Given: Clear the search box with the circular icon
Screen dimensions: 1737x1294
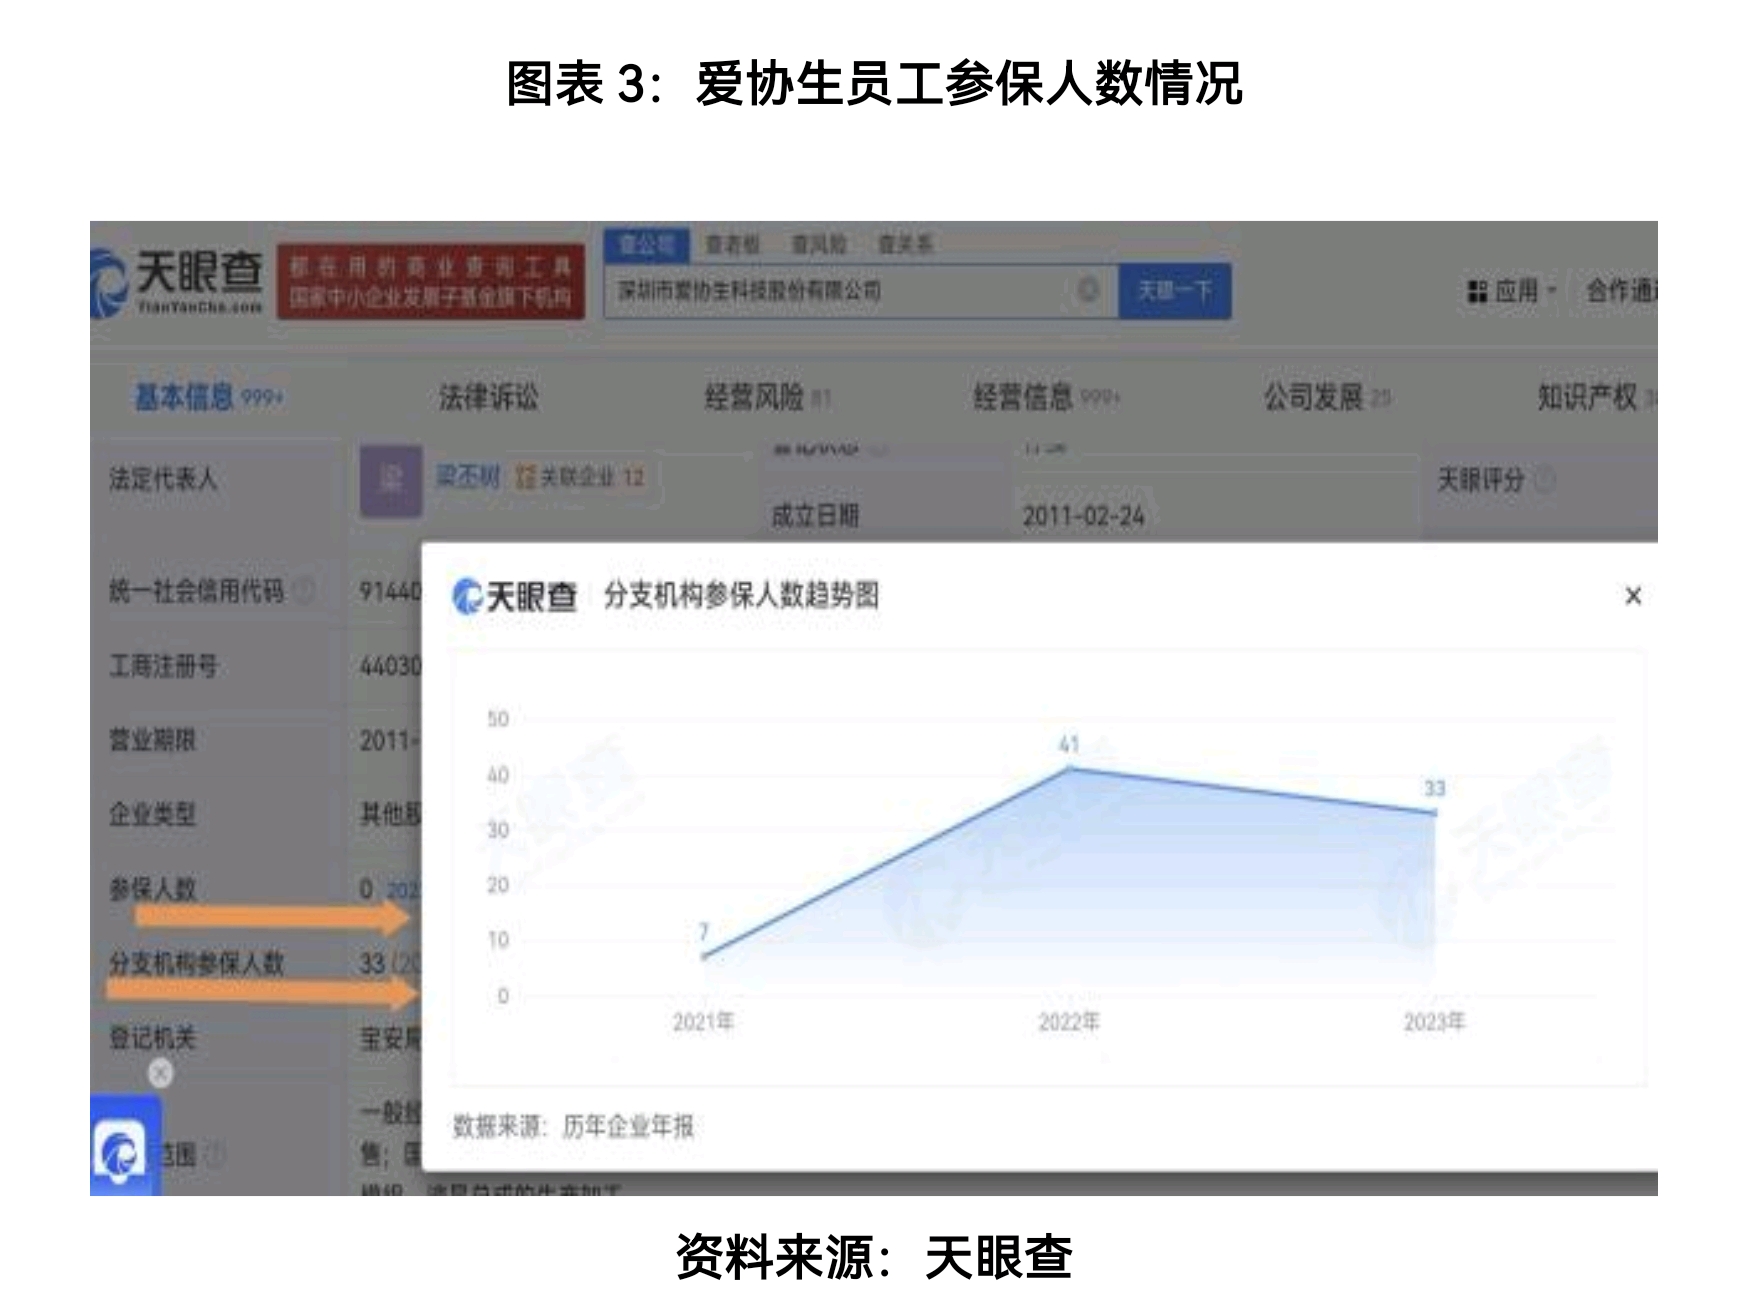Looking at the screenshot, I should (x=1088, y=291).
